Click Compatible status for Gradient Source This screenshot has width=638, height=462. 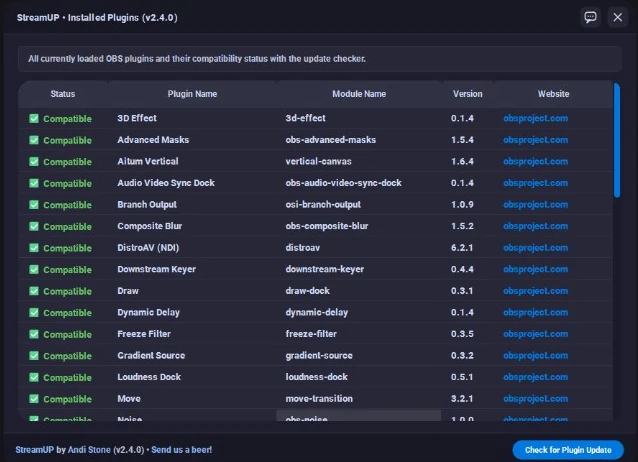(x=68, y=356)
